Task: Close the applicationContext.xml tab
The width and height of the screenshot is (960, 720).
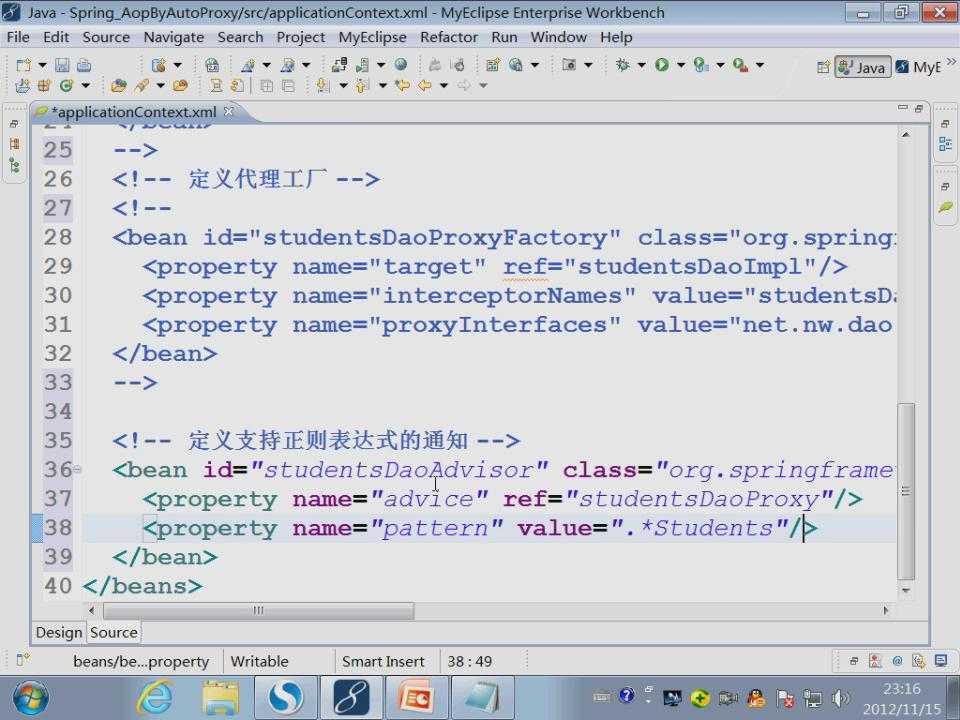Action: (x=228, y=111)
